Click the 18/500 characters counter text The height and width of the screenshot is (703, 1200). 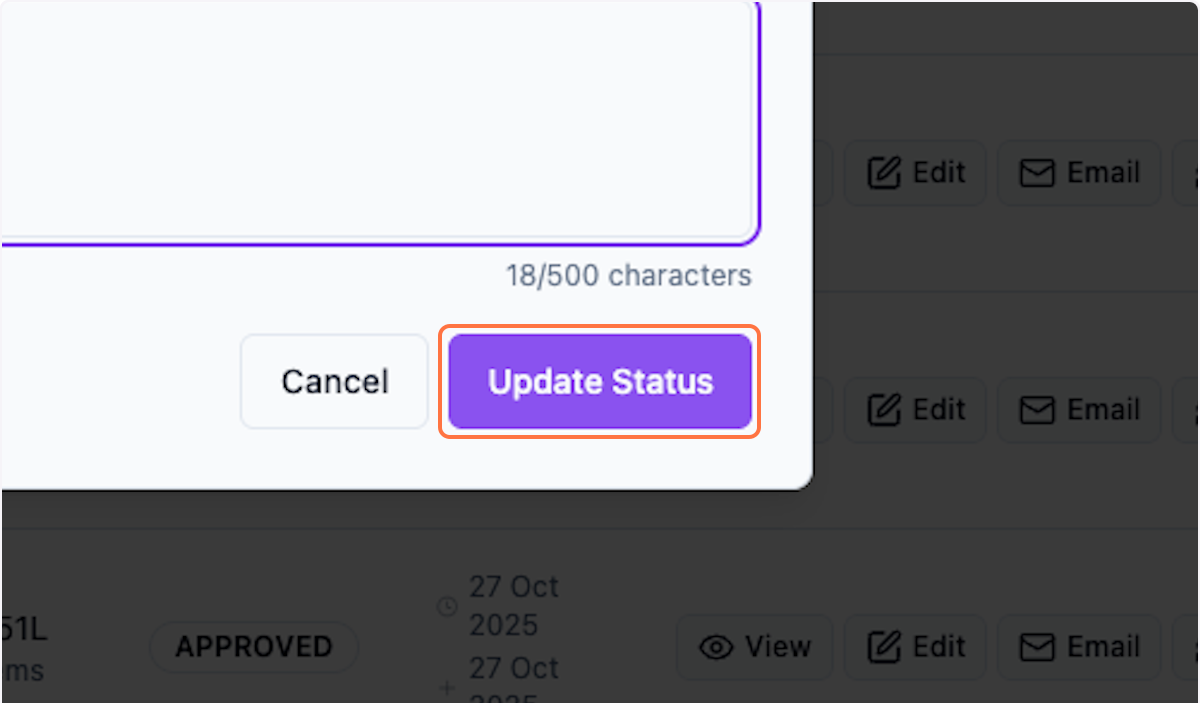[x=628, y=275]
